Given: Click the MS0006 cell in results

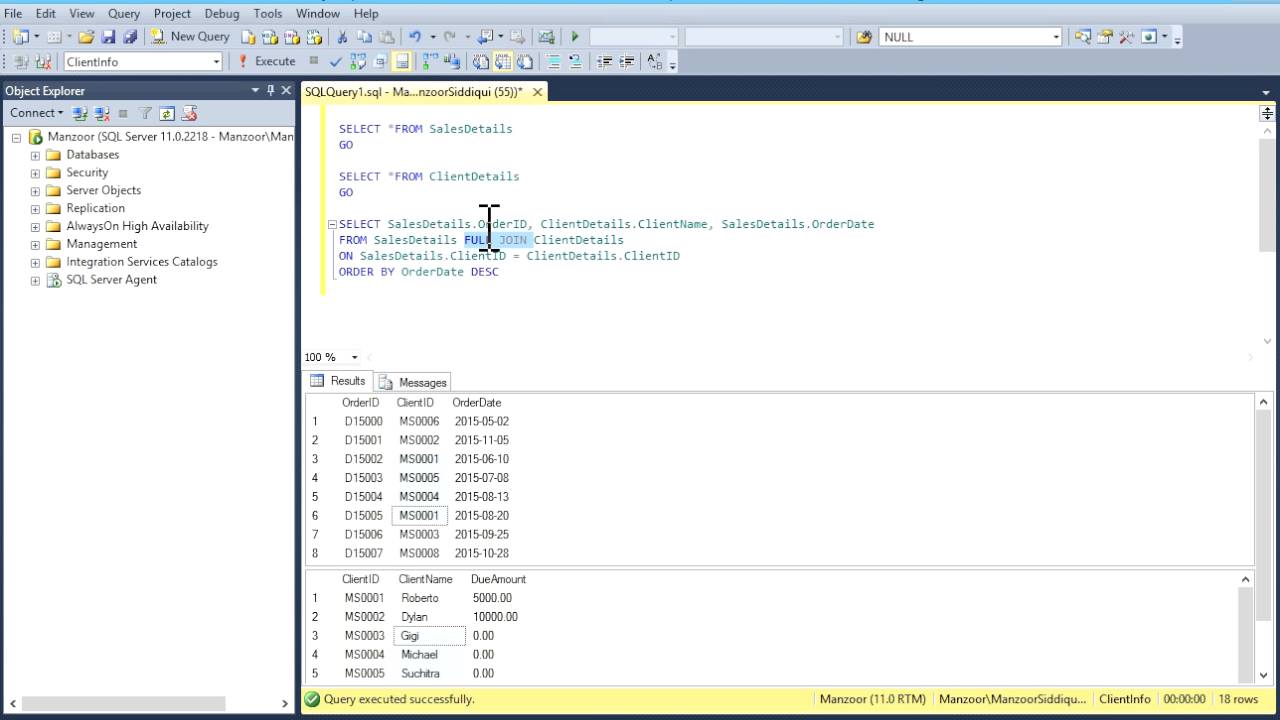Looking at the screenshot, I should coord(419,422).
